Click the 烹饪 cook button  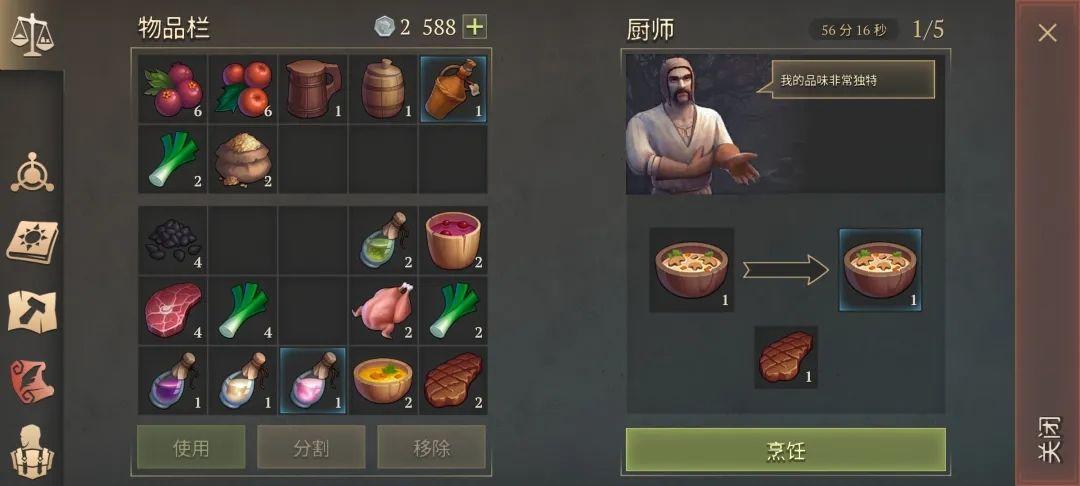click(785, 450)
